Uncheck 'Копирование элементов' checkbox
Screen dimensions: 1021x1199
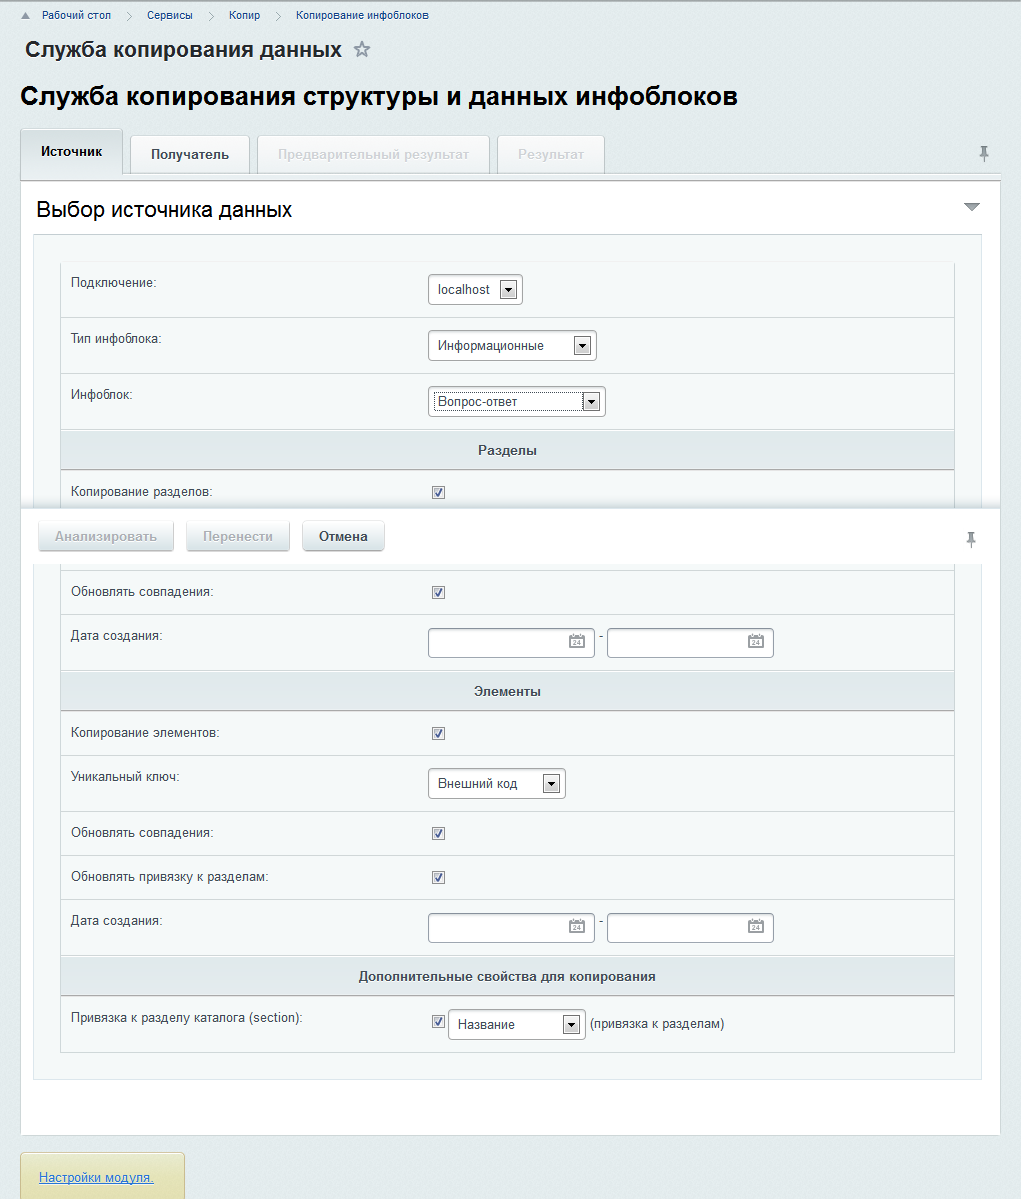[x=438, y=733]
